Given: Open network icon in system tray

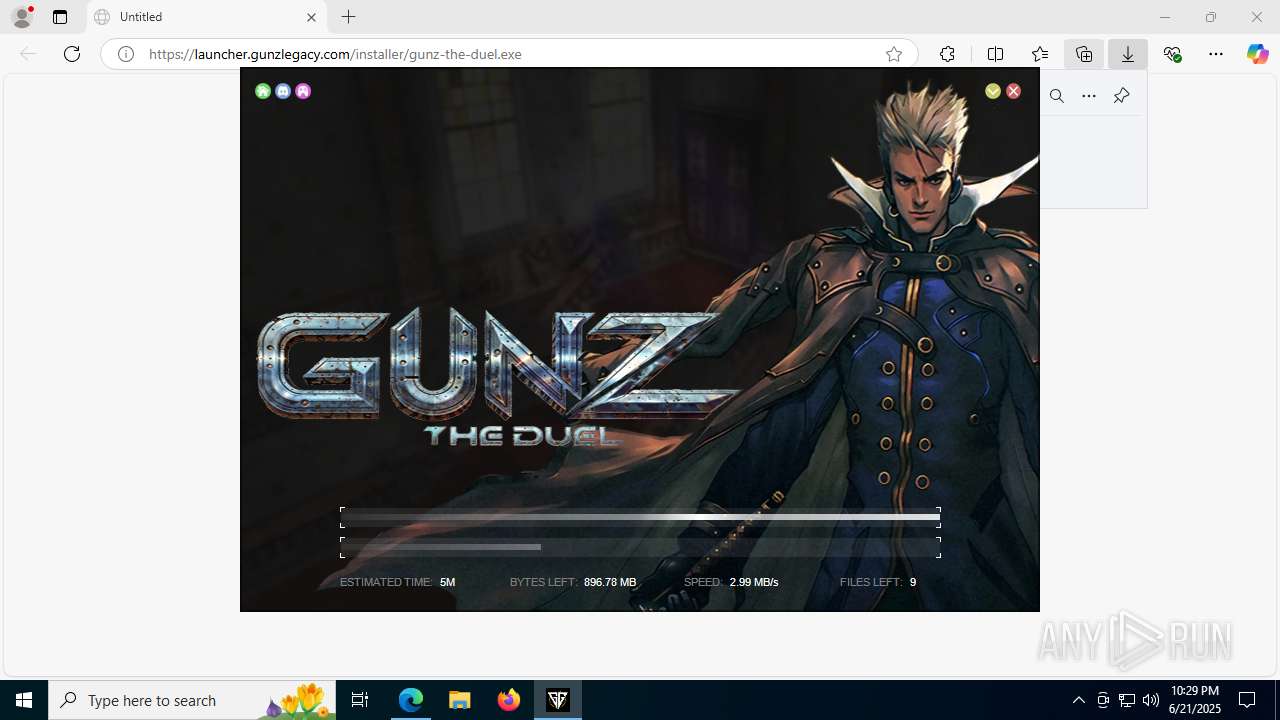Looking at the screenshot, I should click(1127, 700).
